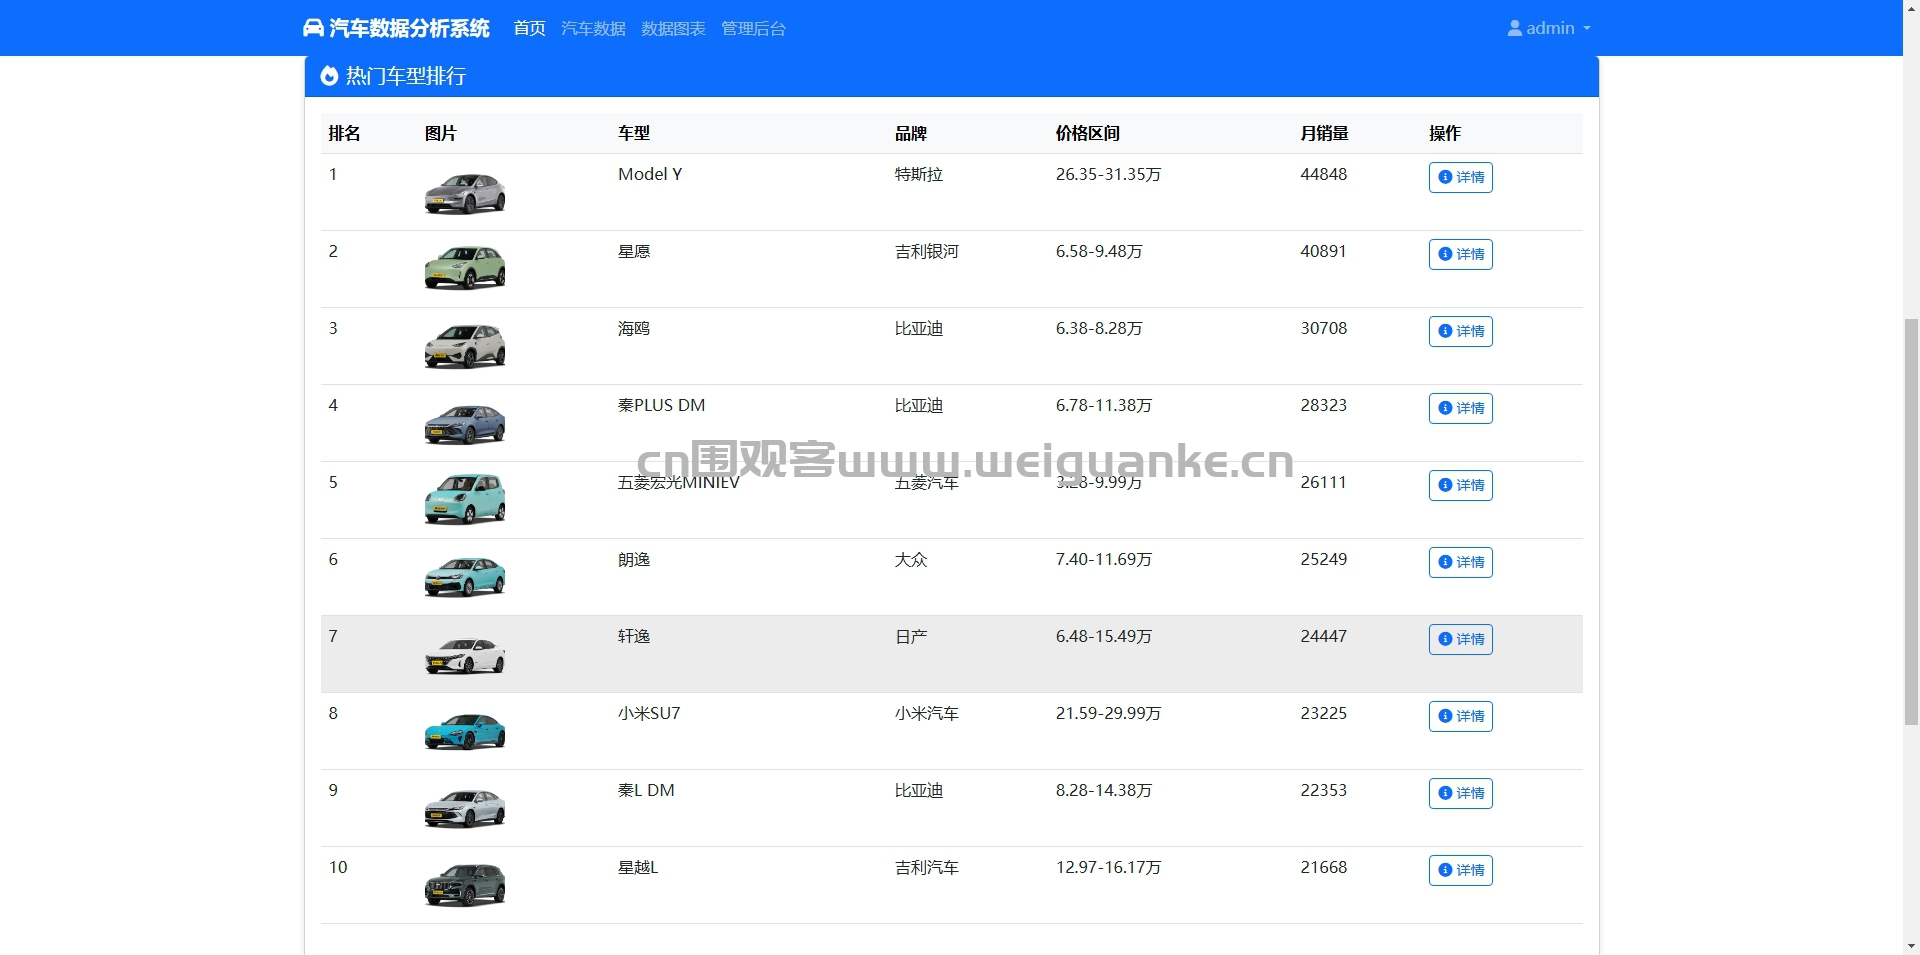1920x955 pixels.
Task: View 详情 for 小米SU7
Action: (x=1460, y=716)
